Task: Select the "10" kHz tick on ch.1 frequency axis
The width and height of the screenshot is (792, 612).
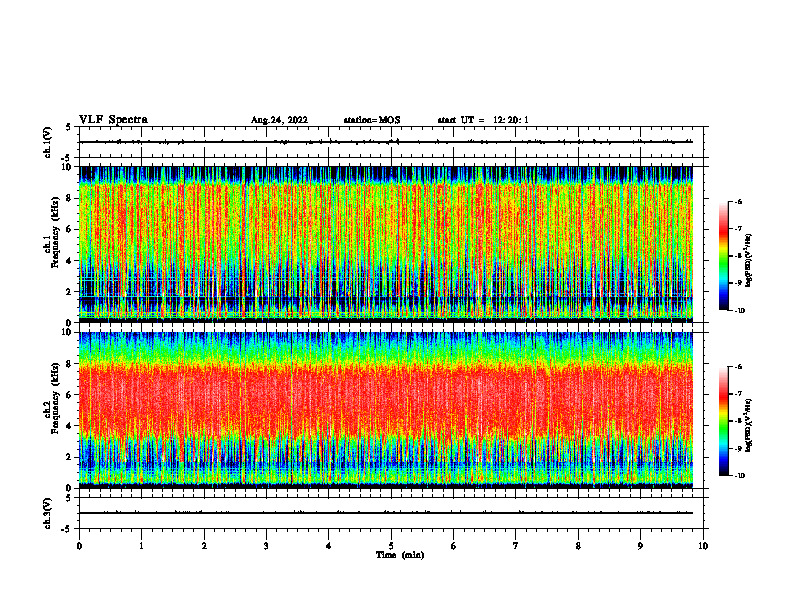Action: (67, 167)
